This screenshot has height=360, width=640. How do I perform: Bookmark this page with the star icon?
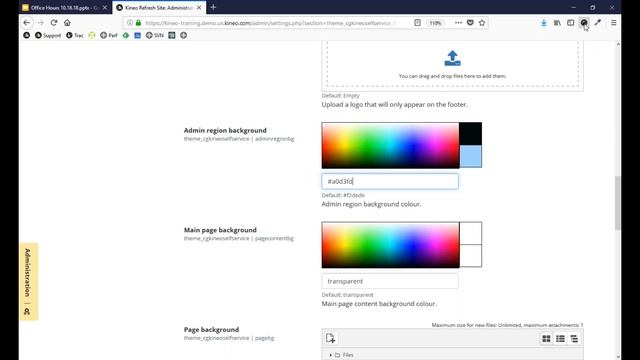(x=482, y=23)
